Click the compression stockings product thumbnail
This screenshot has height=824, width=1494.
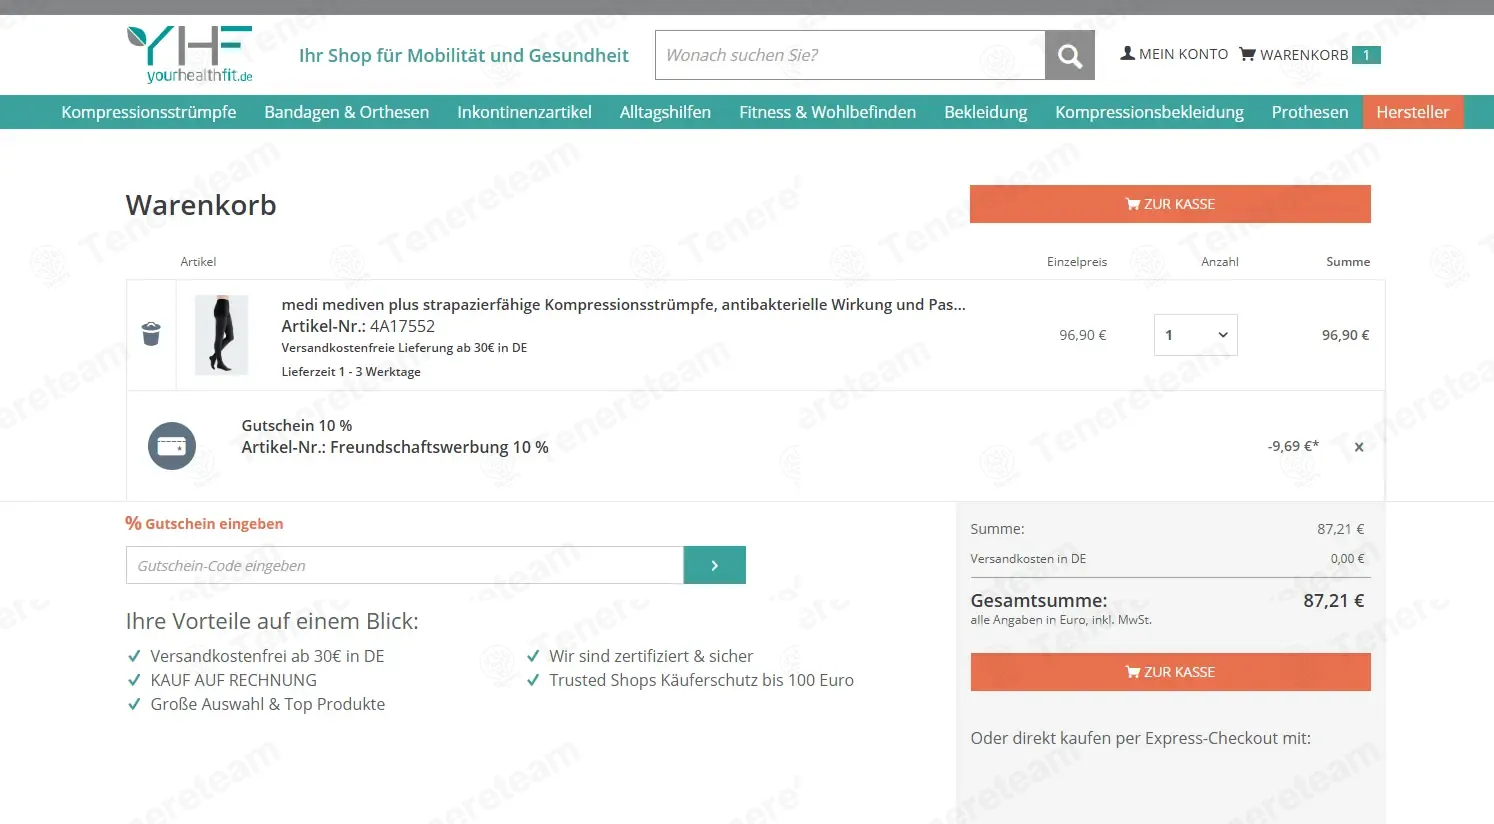click(x=221, y=335)
